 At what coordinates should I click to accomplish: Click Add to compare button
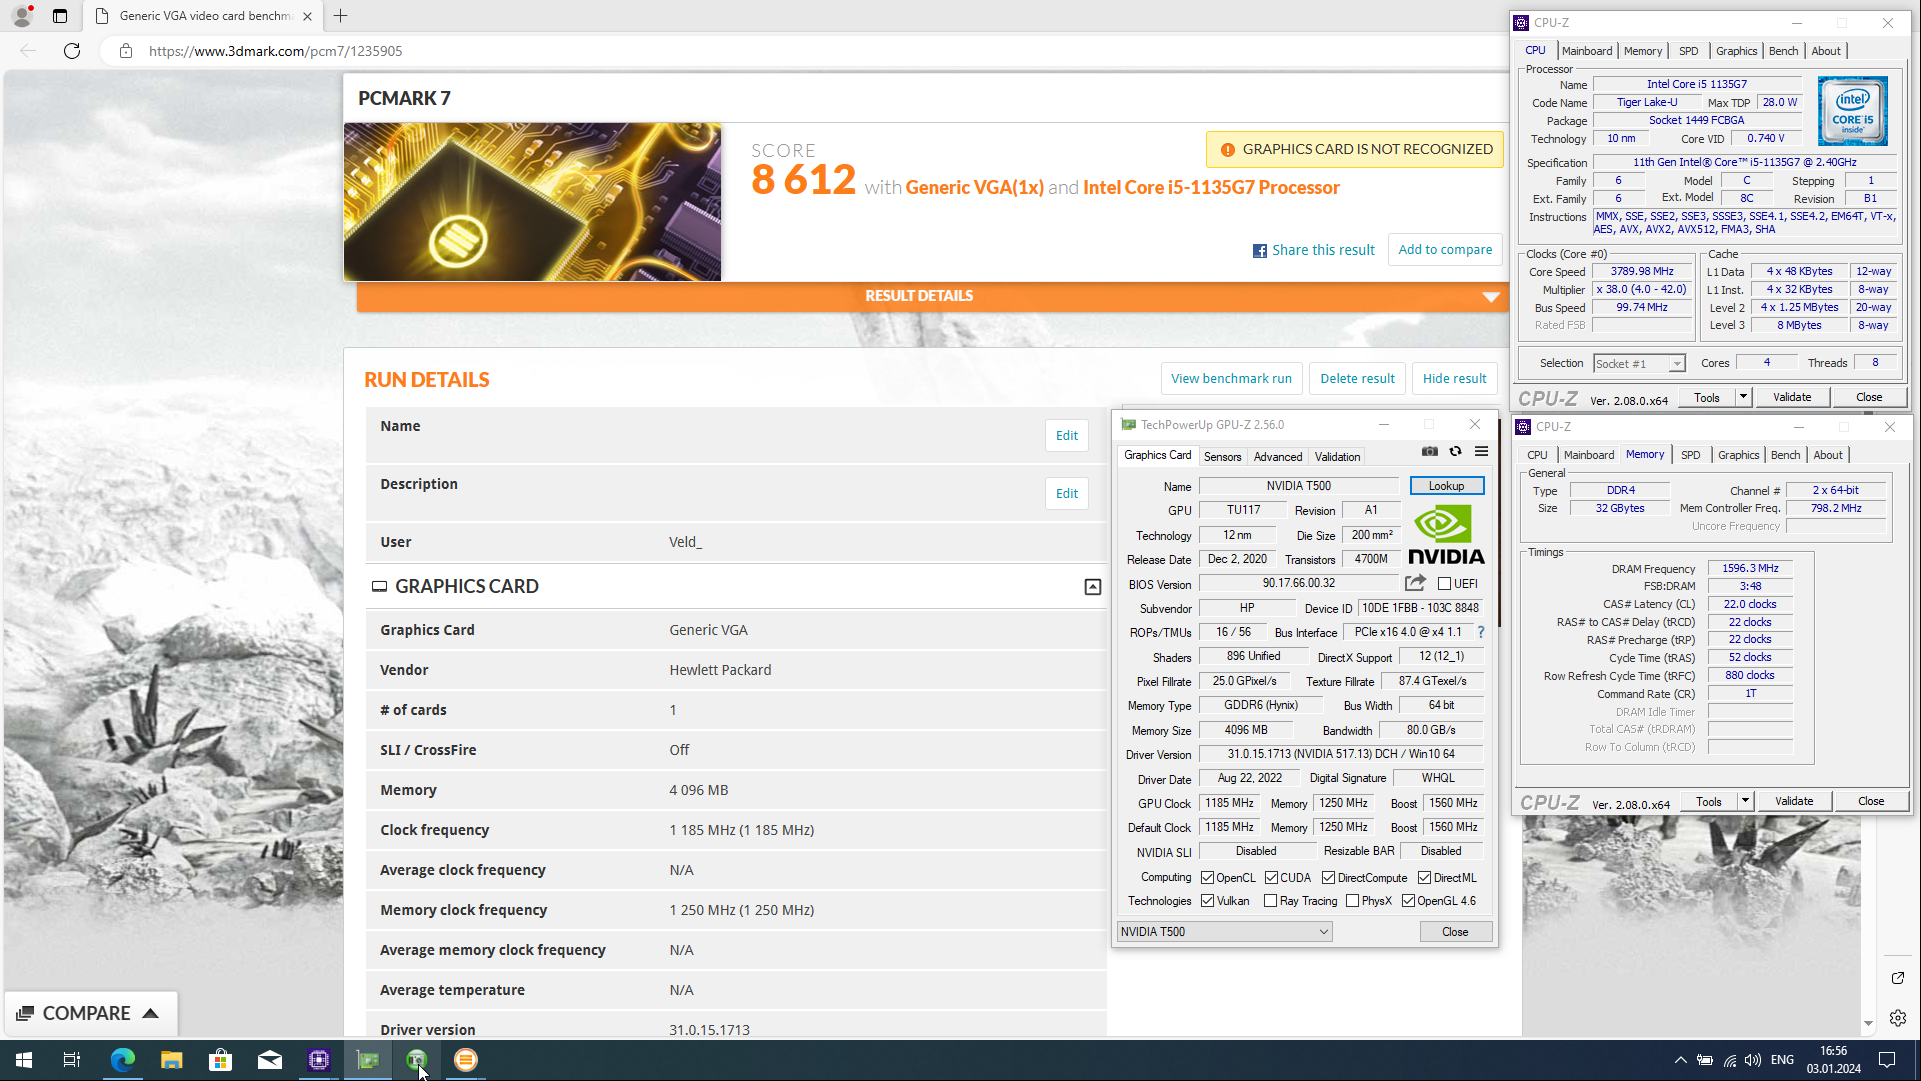click(1445, 250)
